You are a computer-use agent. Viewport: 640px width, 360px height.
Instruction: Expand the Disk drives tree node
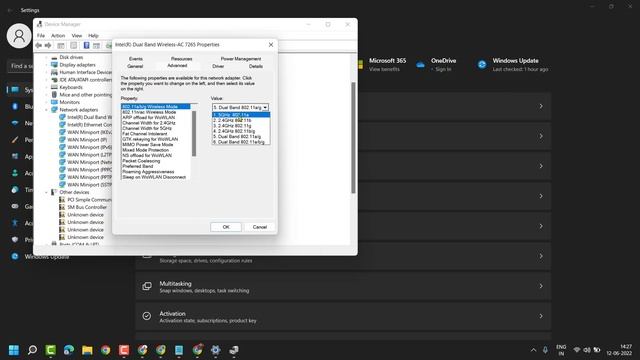[47, 57]
